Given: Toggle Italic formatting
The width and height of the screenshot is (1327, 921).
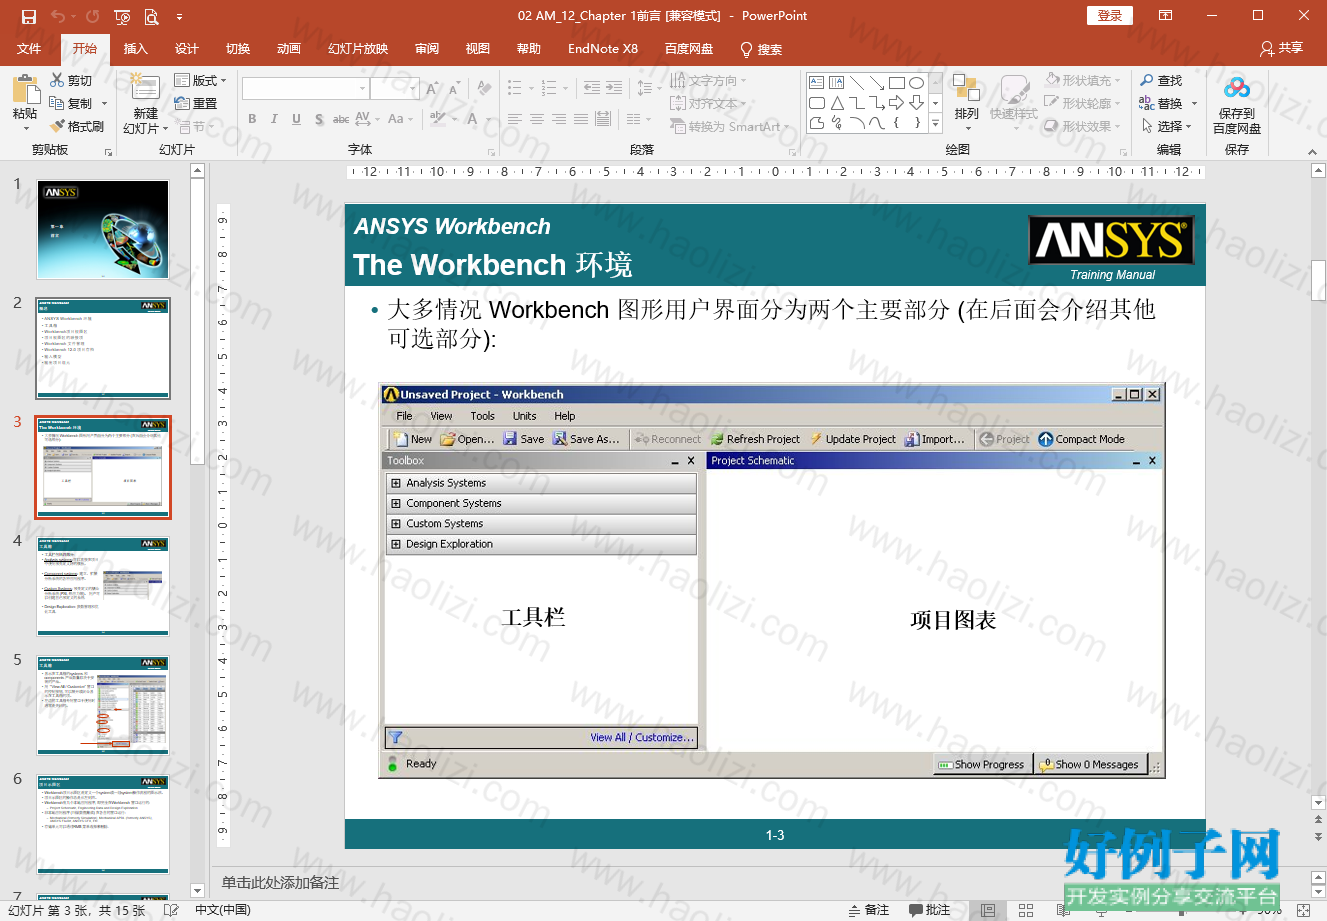Looking at the screenshot, I should point(274,119).
